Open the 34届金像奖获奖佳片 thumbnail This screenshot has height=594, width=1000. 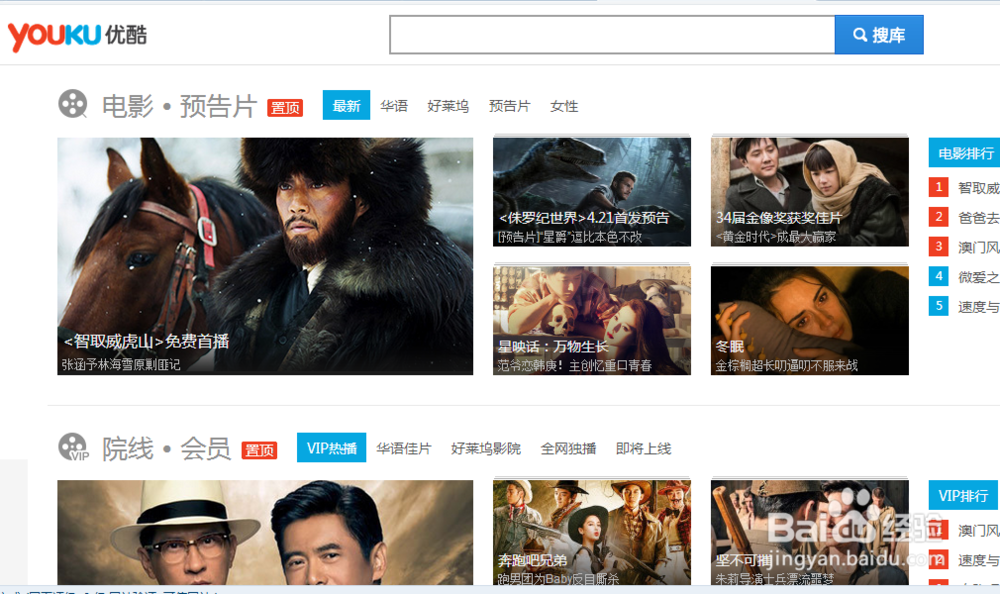click(x=810, y=191)
